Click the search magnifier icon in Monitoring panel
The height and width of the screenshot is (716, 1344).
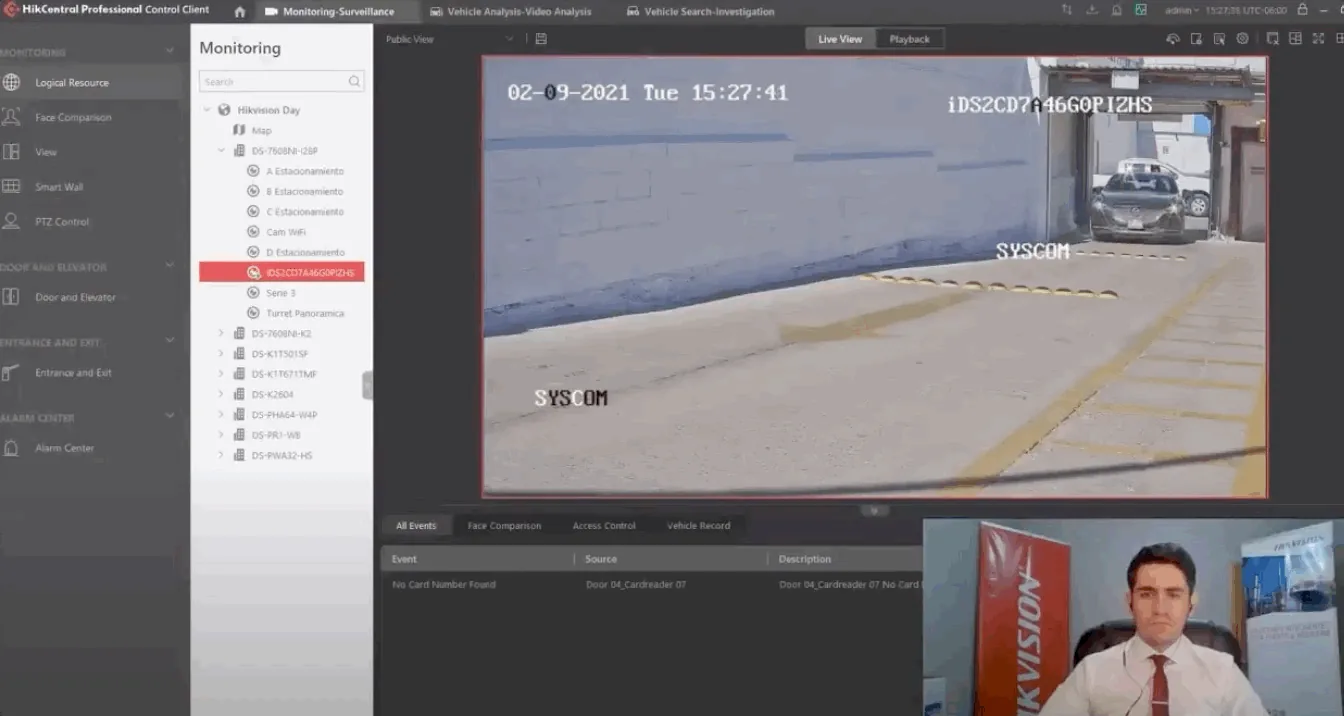point(354,82)
